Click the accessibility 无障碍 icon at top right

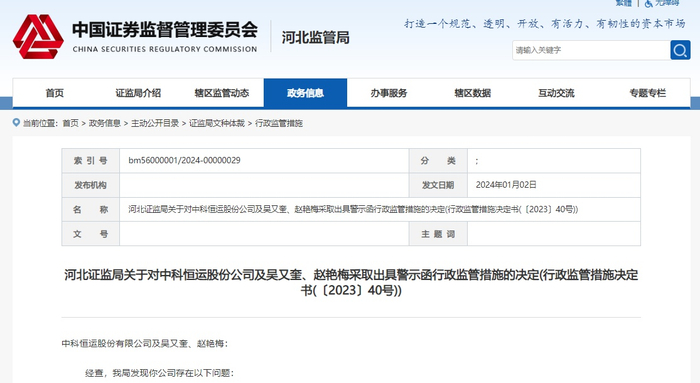(648, 3)
